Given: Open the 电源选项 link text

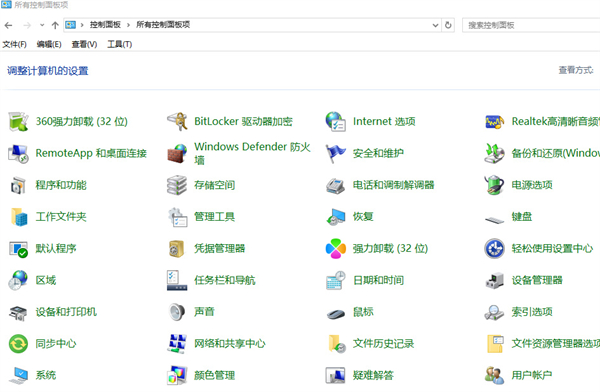Looking at the screenshot, I should pyautogui.click(x=532, y=185).
